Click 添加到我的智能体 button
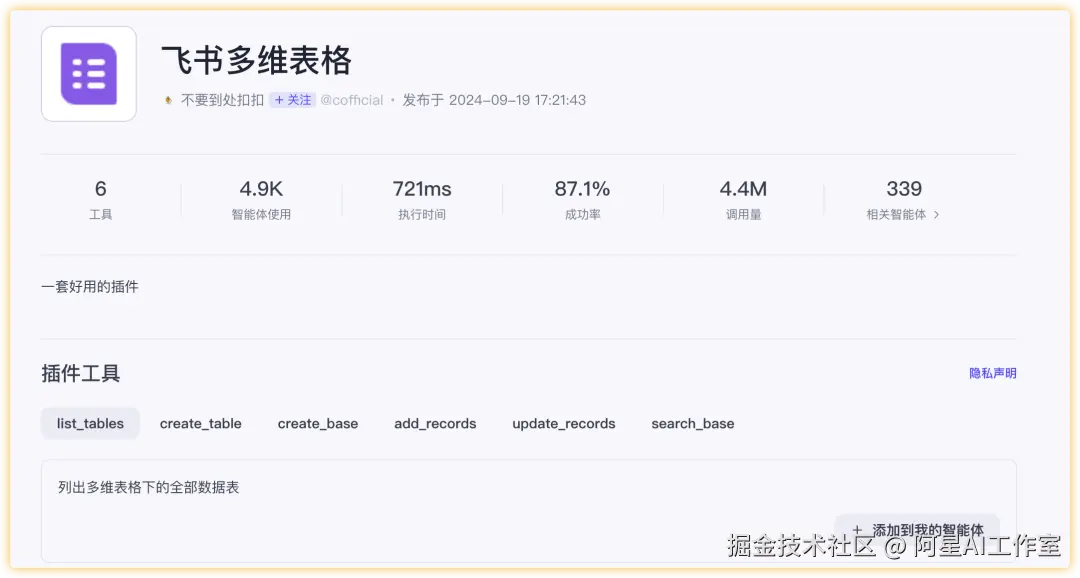1080x578 pixels. click(917, 530)
